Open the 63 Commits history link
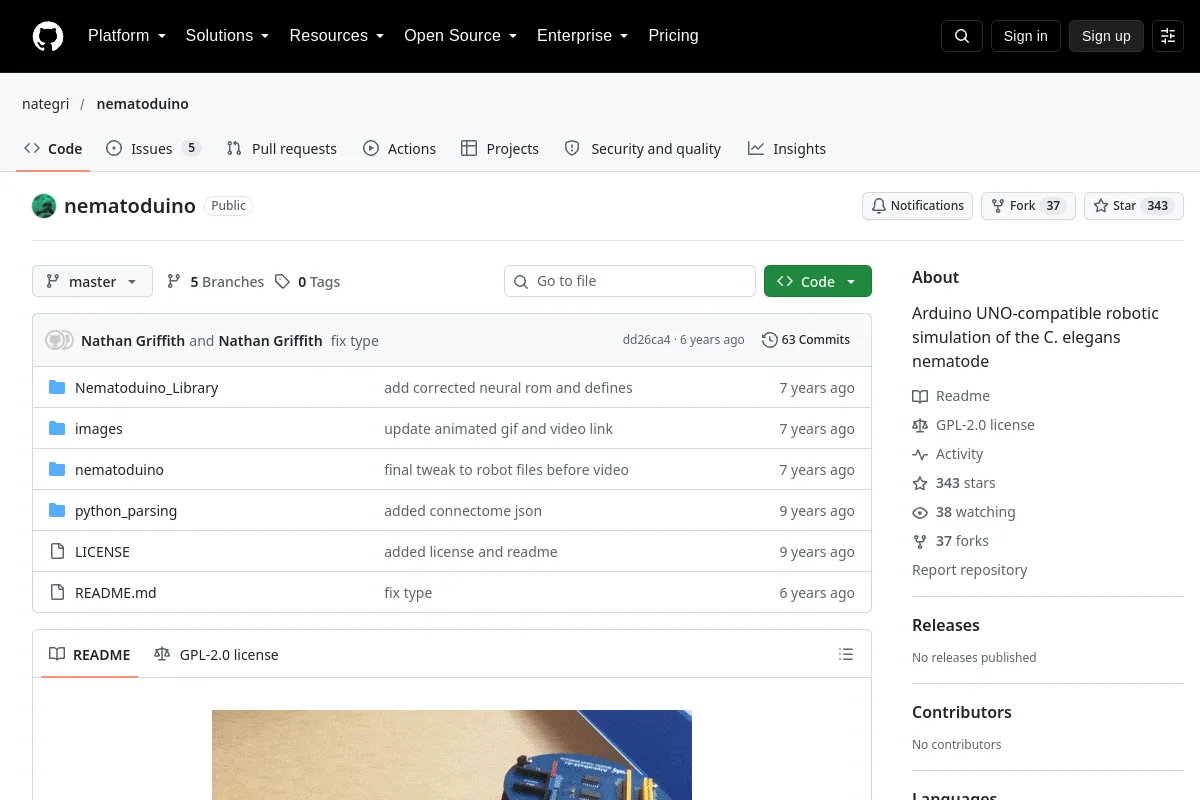 [806, 340]
